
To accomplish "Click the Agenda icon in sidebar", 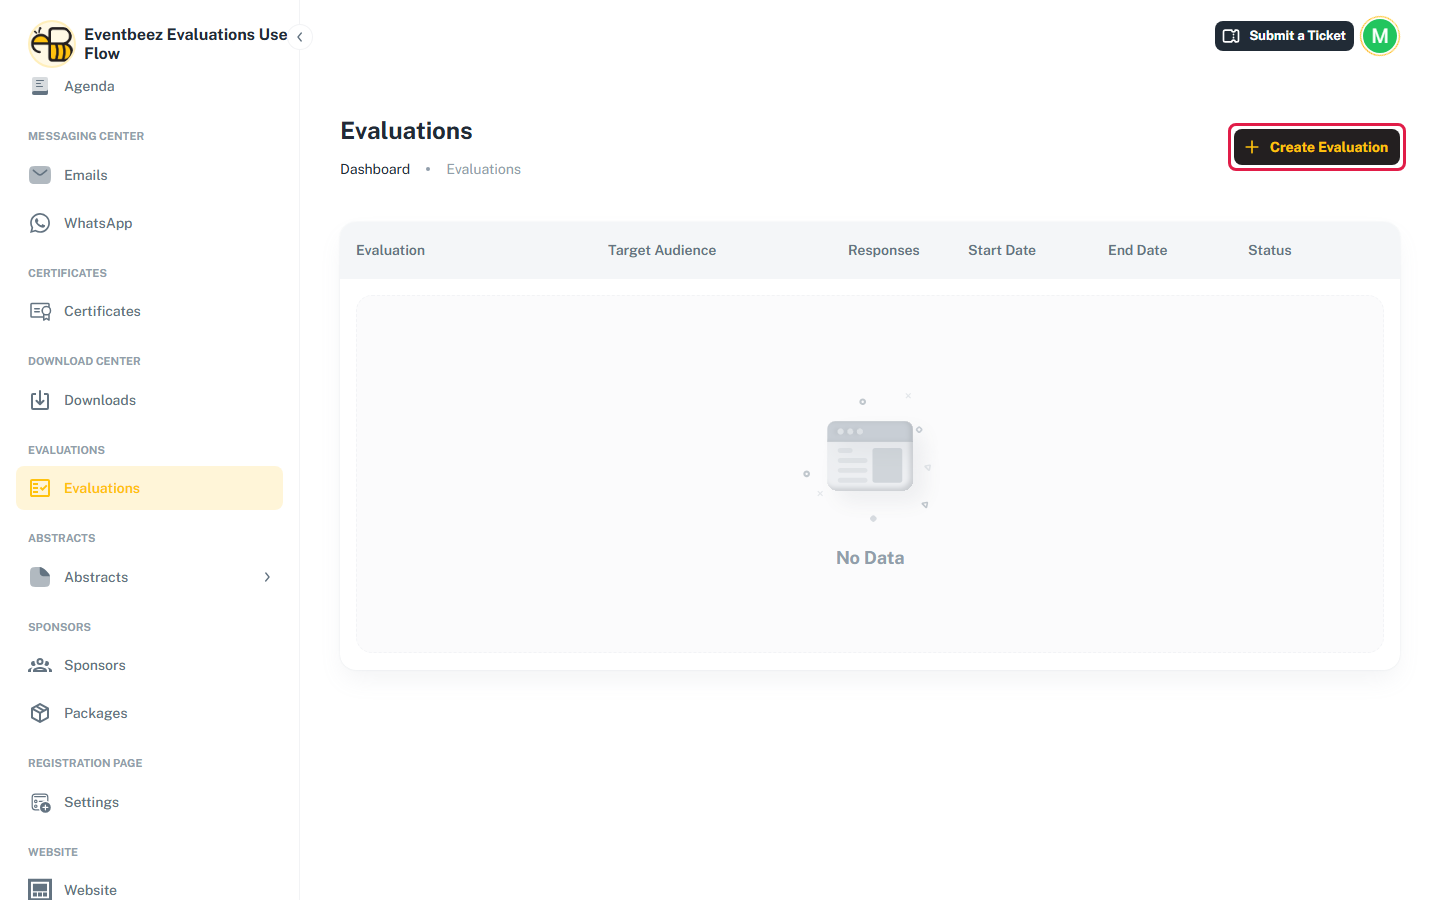I will pos(40,86).
